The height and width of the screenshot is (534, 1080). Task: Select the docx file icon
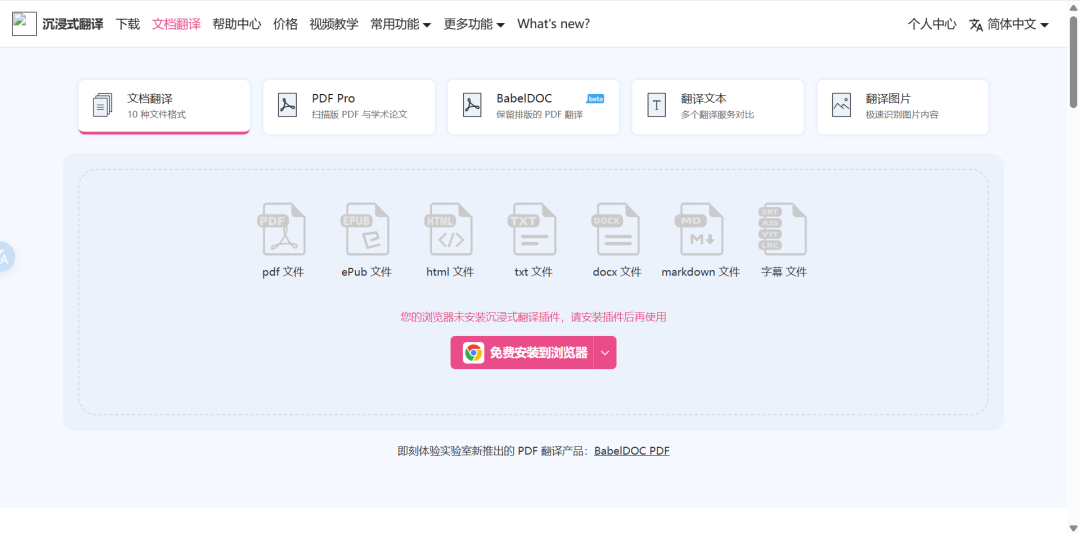[x=616, y=229]
